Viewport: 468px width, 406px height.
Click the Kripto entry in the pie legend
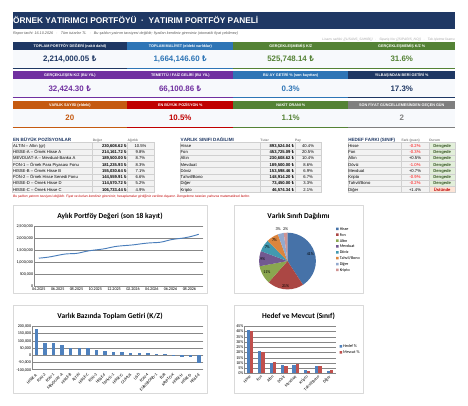tap(343, 270)
